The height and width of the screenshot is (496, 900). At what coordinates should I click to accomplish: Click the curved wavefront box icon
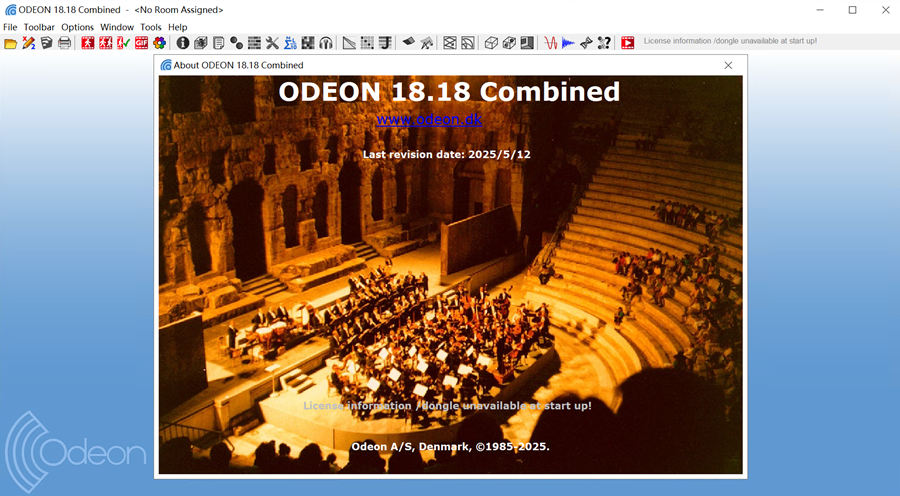coord(468,42)
